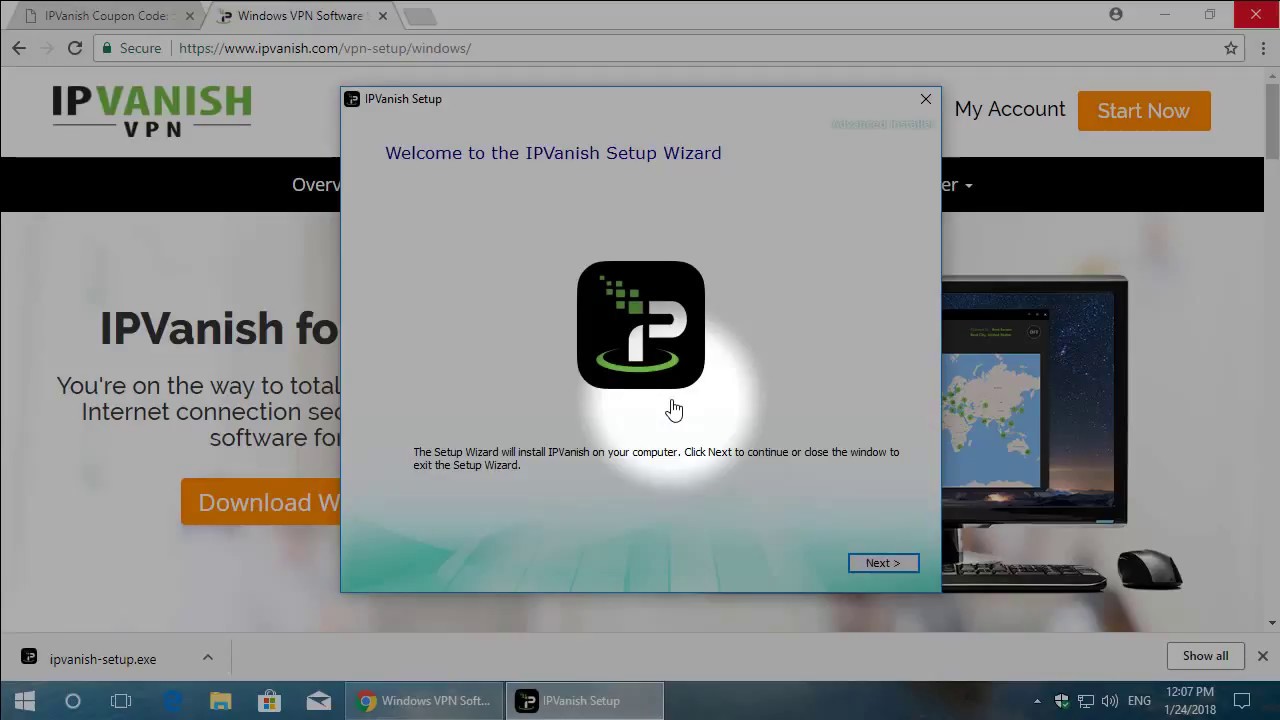
Task: Show hidden system tray icons
Action: pyautogui.click(x=1037, y=701)
